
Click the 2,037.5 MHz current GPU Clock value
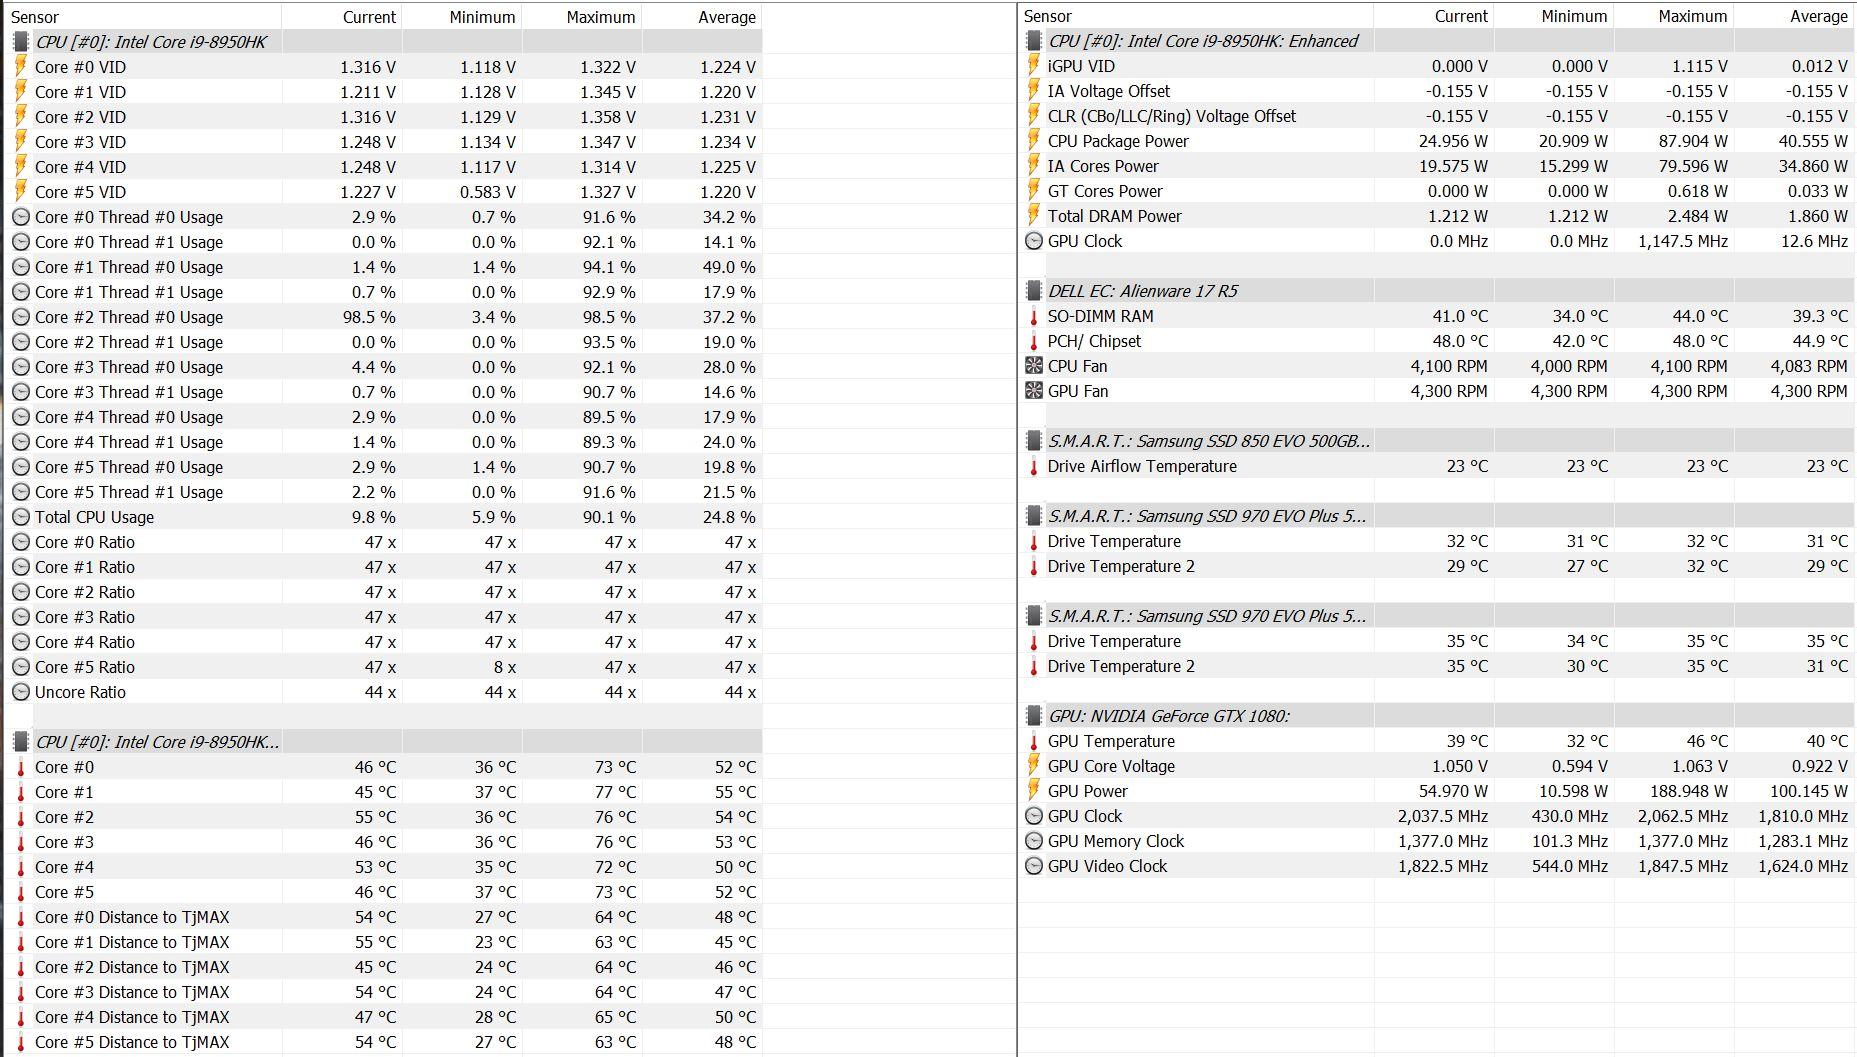click(x=1443, y=816)
